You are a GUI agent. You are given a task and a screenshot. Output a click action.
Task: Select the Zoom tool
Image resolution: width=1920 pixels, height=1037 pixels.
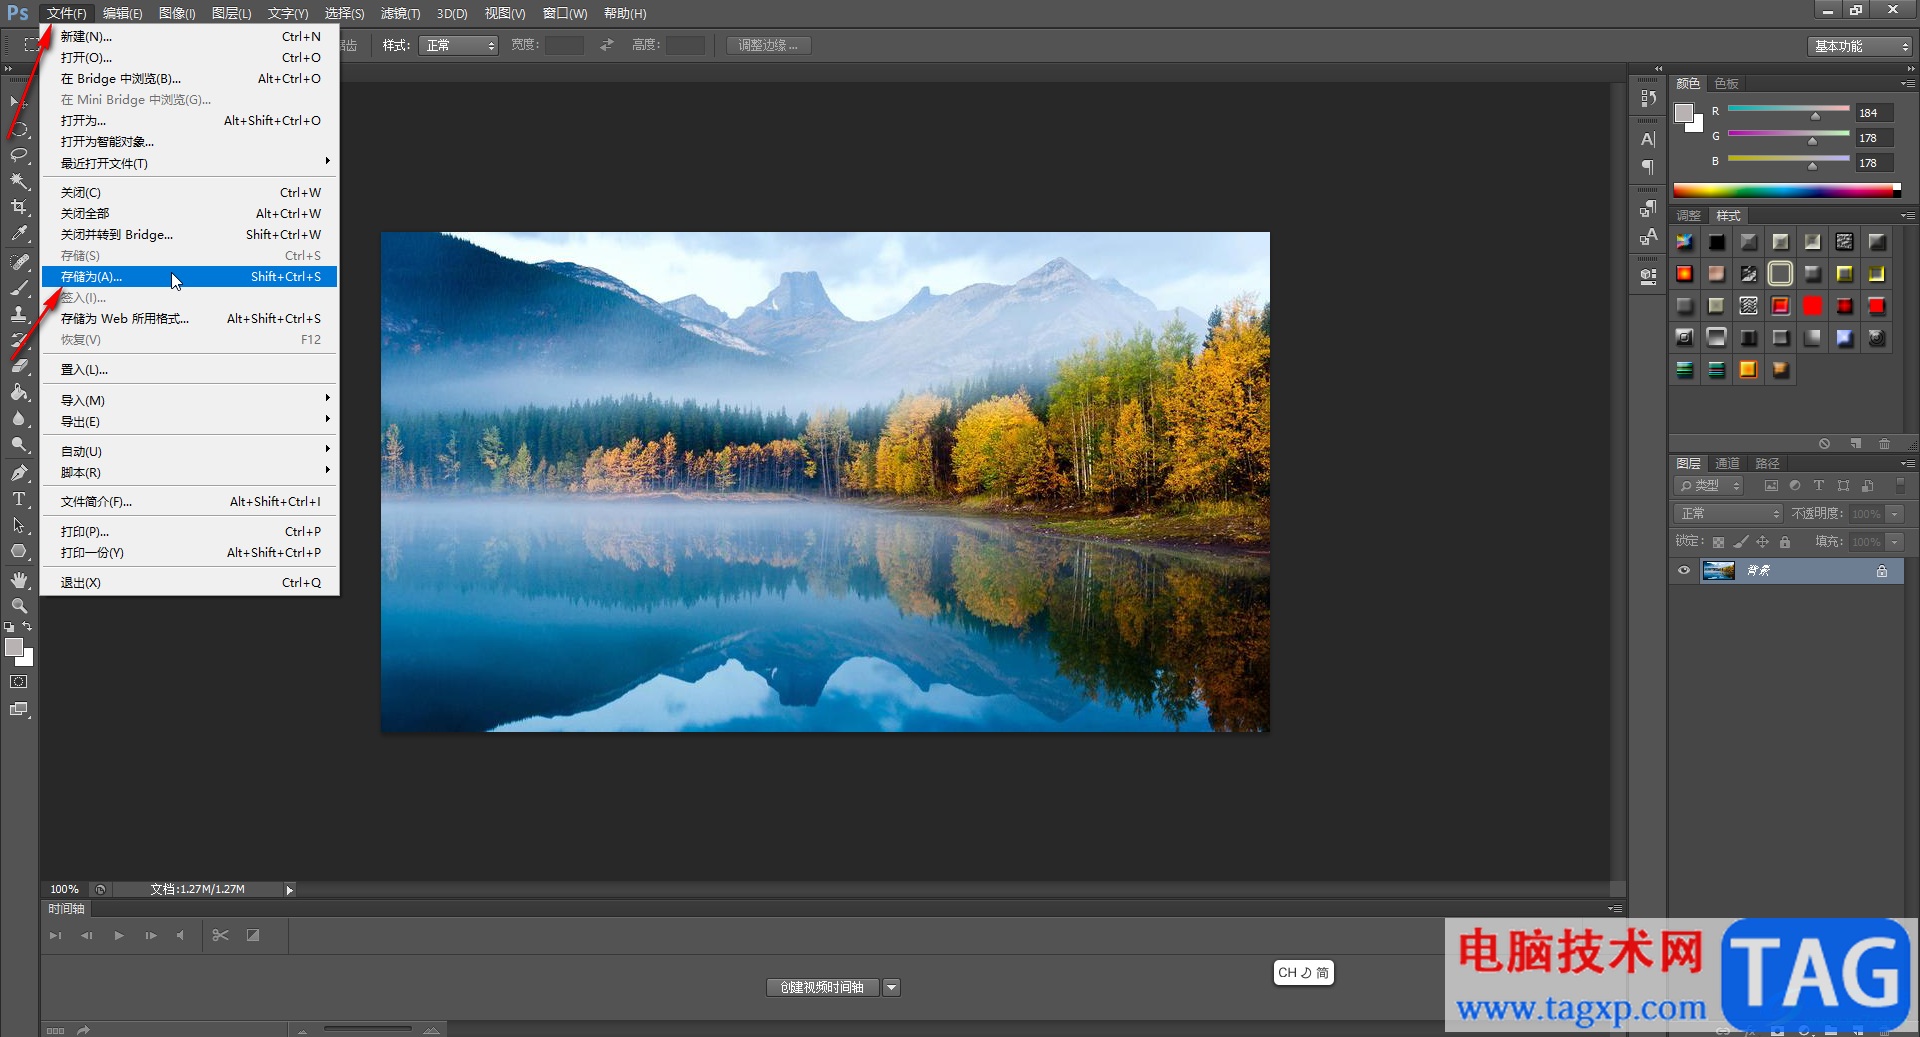pyautogui.click(x=19, y=606)
